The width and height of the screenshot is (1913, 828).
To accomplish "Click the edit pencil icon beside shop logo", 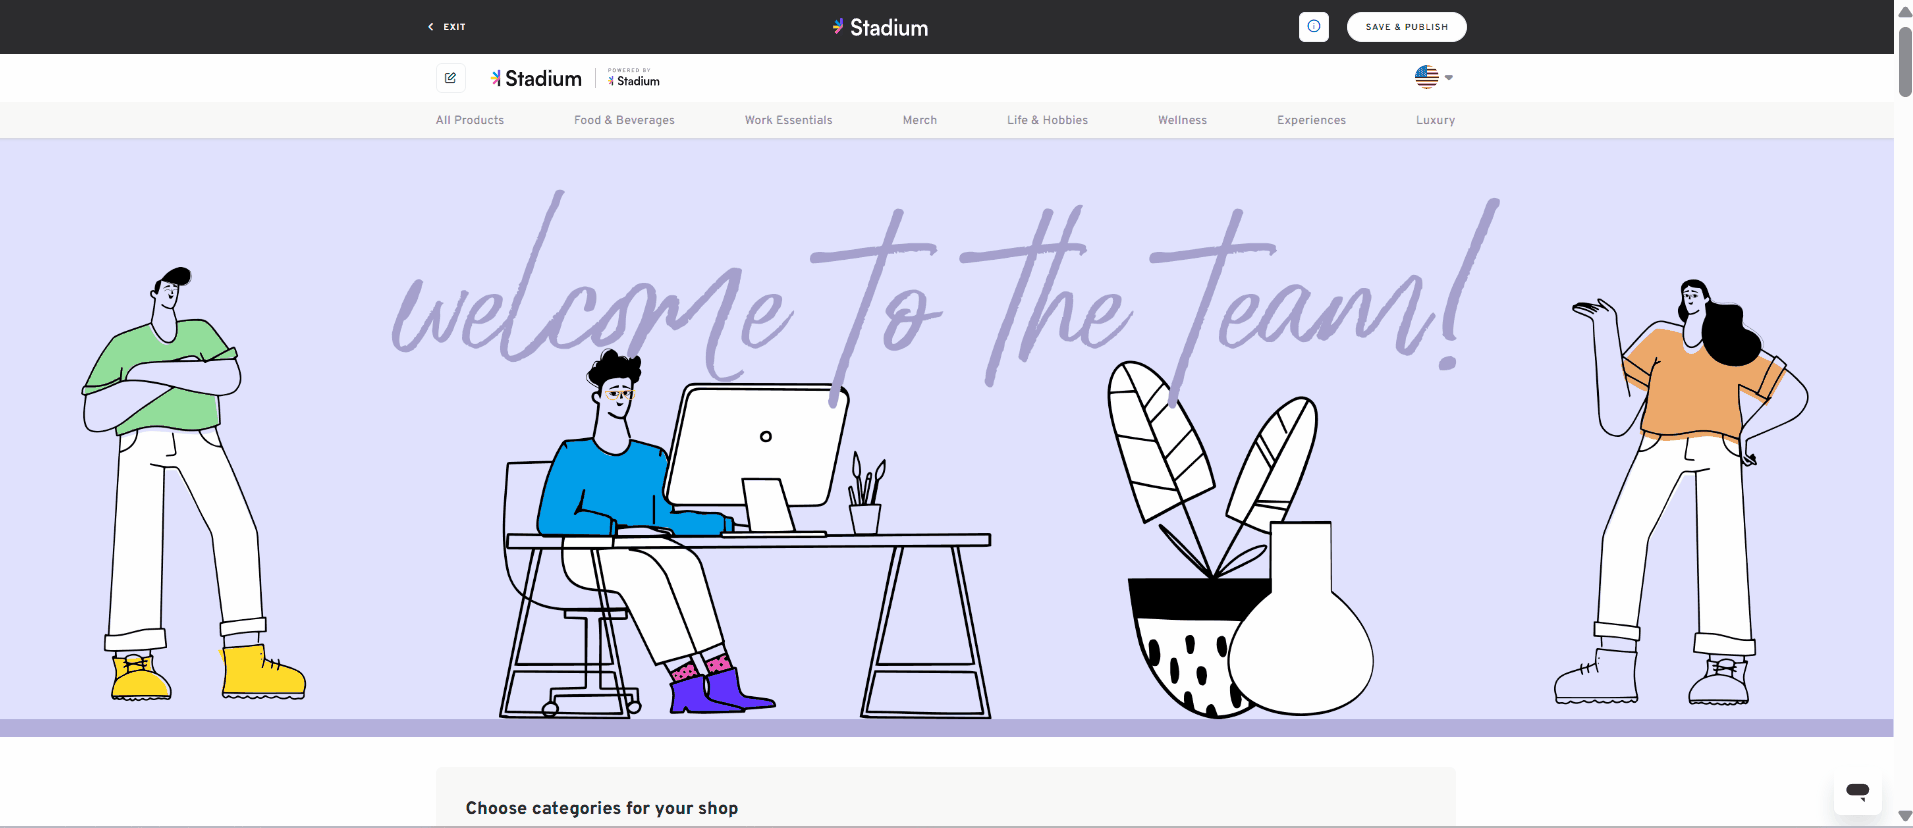I will click(451, 78).
